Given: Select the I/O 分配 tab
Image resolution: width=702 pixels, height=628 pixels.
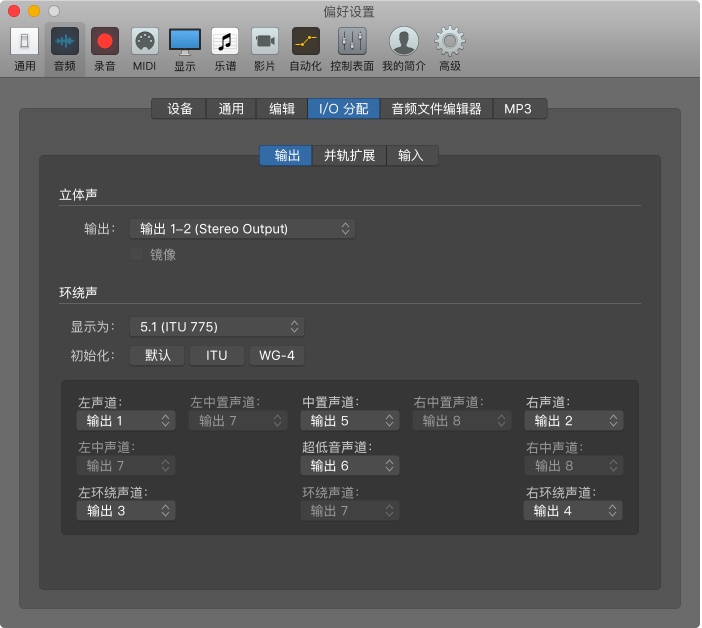Looking at the screenshot, I should click(344, 109).
